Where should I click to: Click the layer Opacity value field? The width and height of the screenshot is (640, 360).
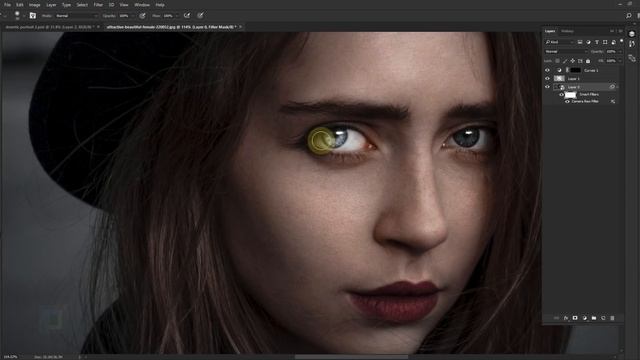pos(611,52)
